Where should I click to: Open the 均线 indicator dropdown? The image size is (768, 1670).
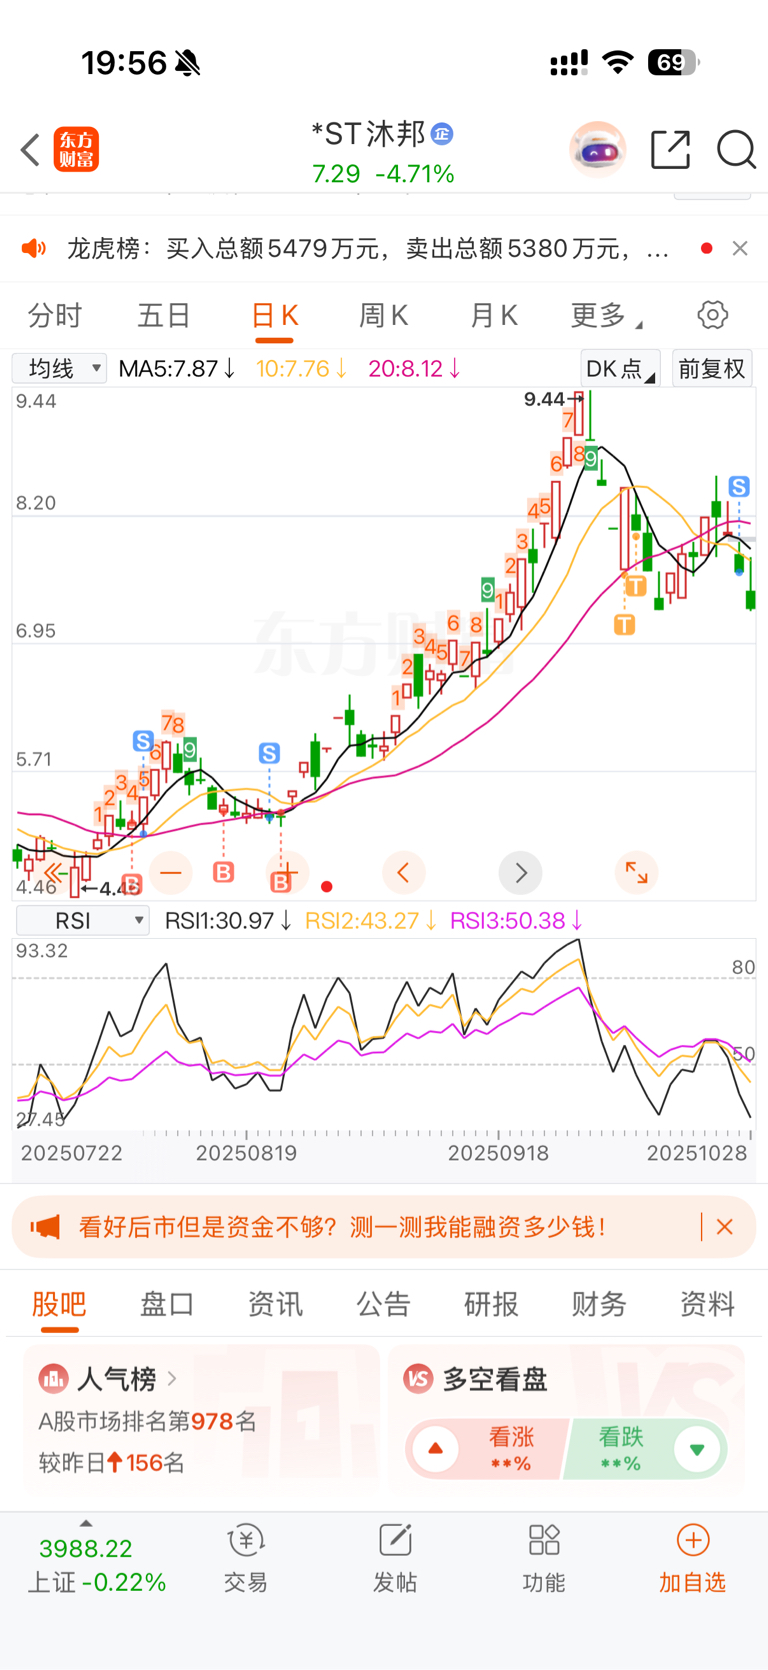[59, 368]
